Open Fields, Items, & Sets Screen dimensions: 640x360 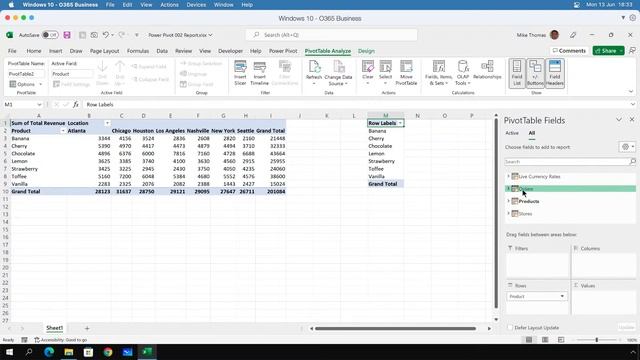pos(438,73)
